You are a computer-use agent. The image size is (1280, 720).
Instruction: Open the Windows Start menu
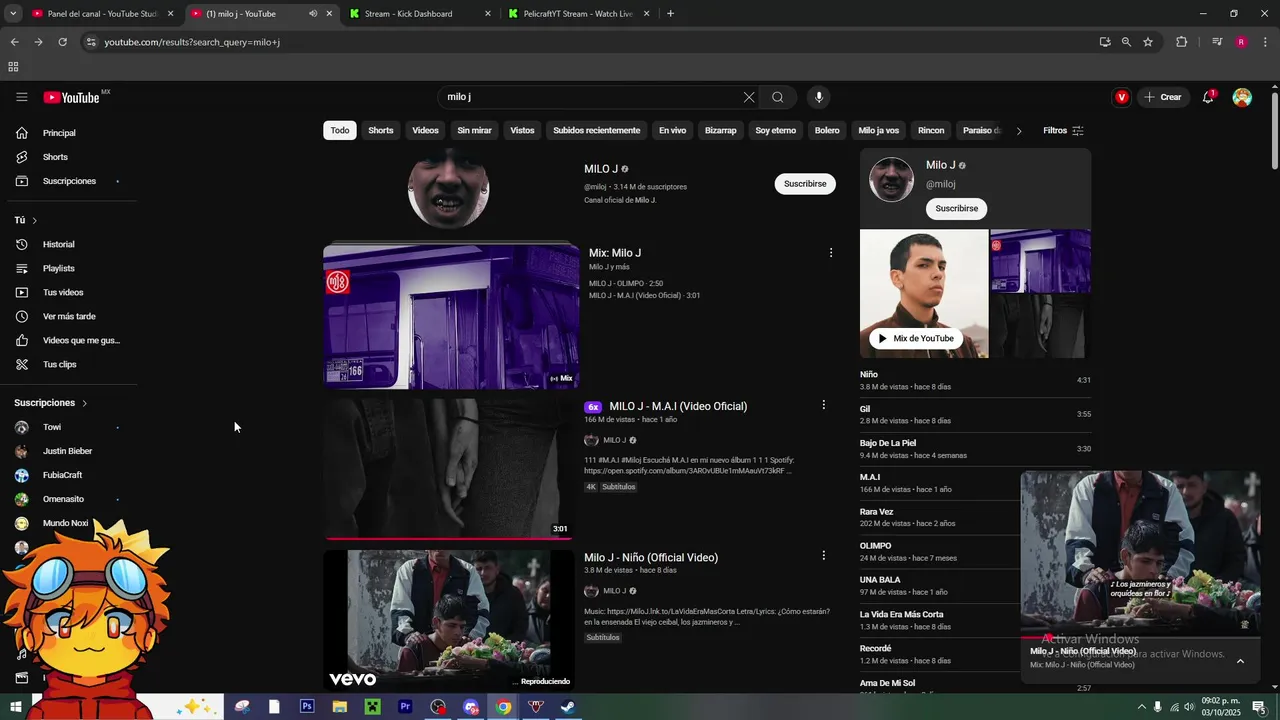tap(16, 706)
